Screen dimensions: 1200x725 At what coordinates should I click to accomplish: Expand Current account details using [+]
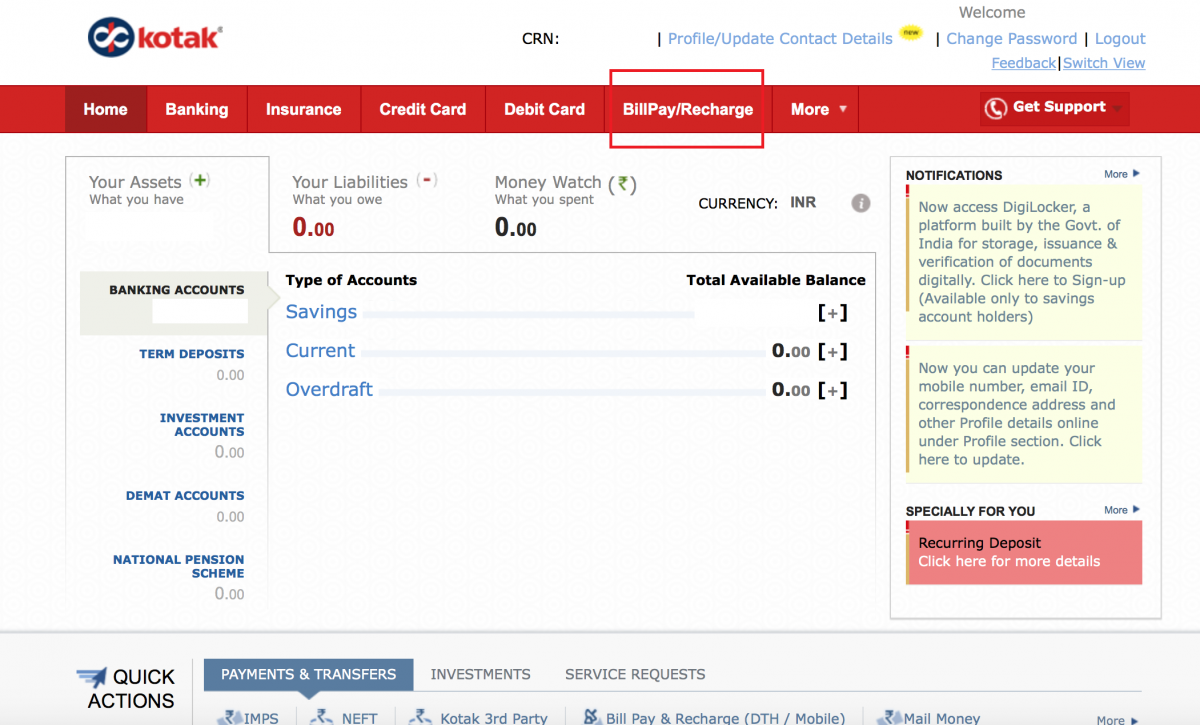tap(833, 351)
